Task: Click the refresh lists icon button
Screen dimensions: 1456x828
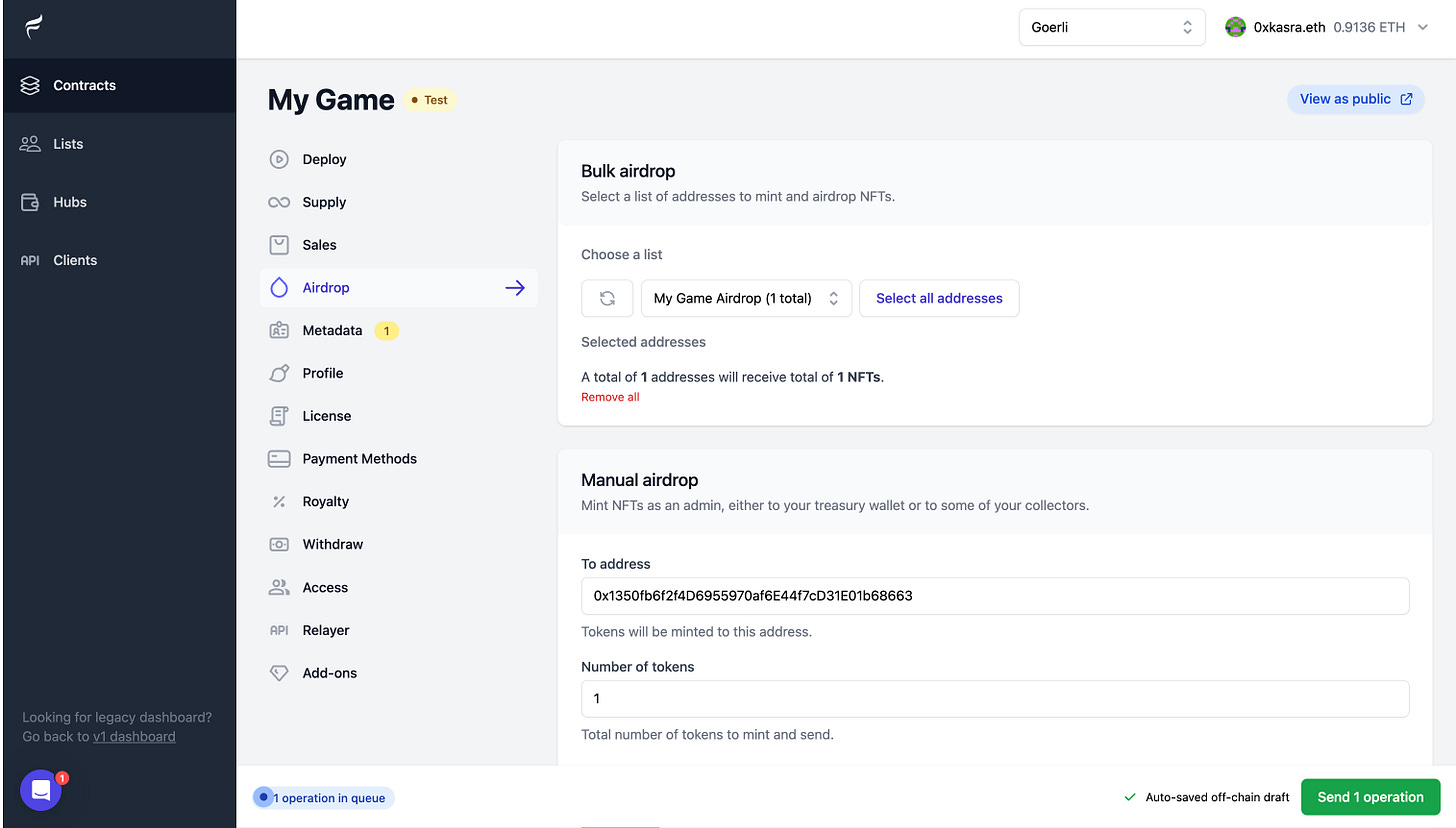Action: tap(607, 298)
